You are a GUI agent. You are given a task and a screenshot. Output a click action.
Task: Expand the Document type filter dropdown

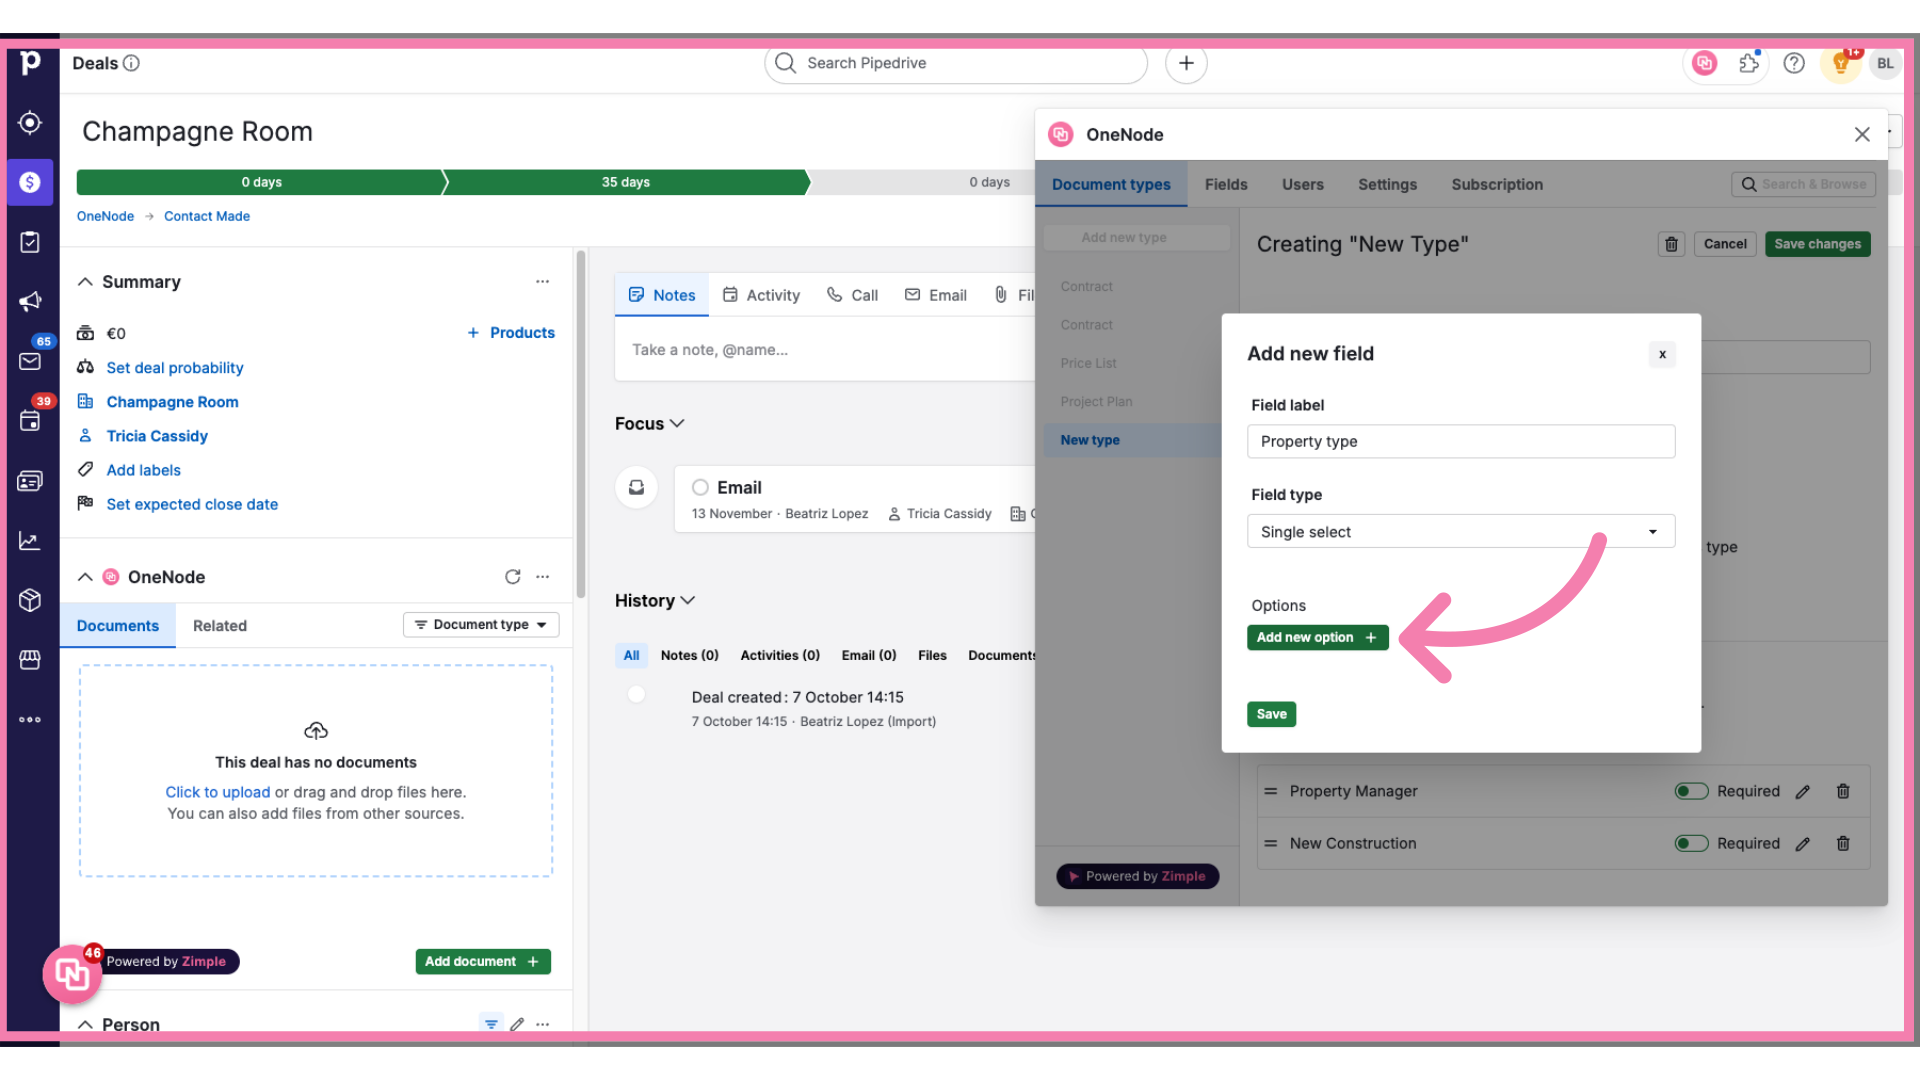click(481, 624)
